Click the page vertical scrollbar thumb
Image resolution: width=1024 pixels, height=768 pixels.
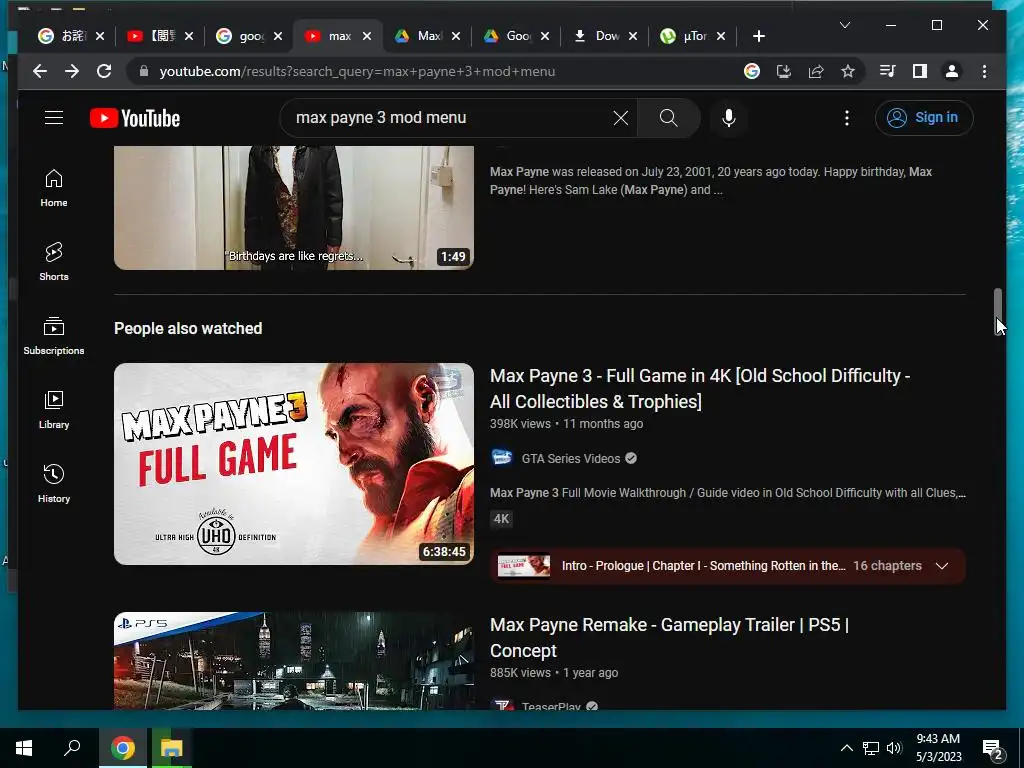tap(997, 310)
